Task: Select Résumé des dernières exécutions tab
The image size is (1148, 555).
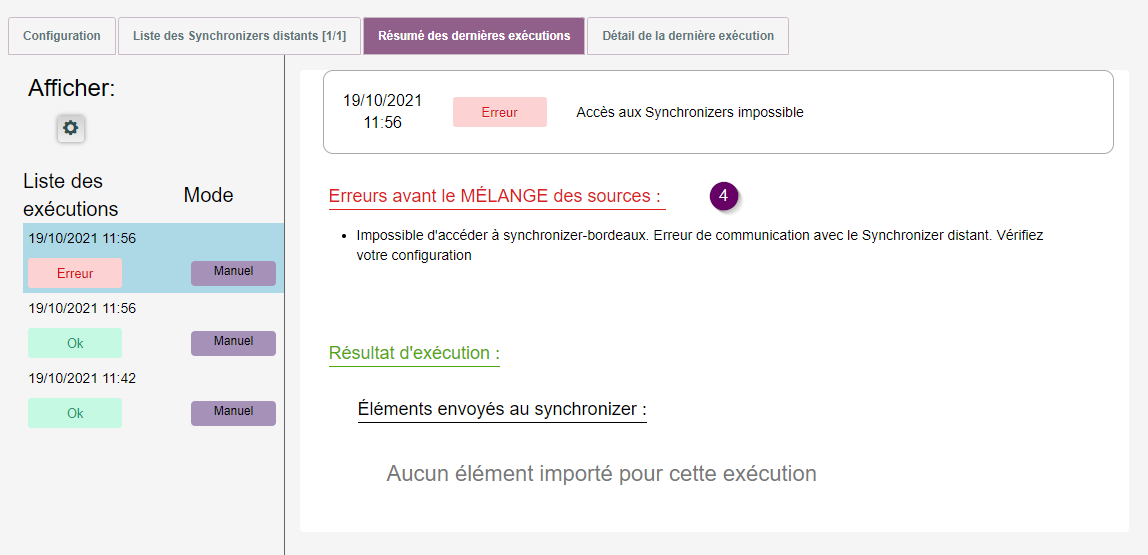Action: 474,36
